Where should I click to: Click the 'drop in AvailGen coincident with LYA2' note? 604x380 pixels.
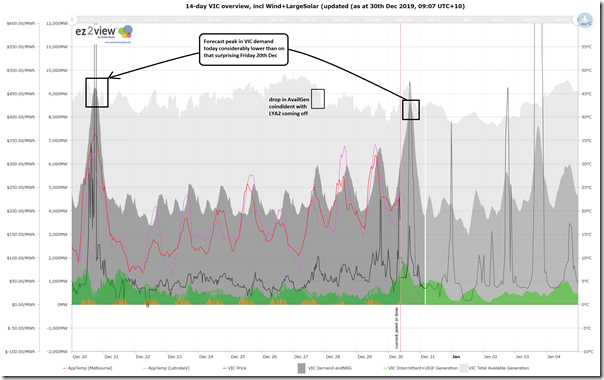click(x=289, y=106)
